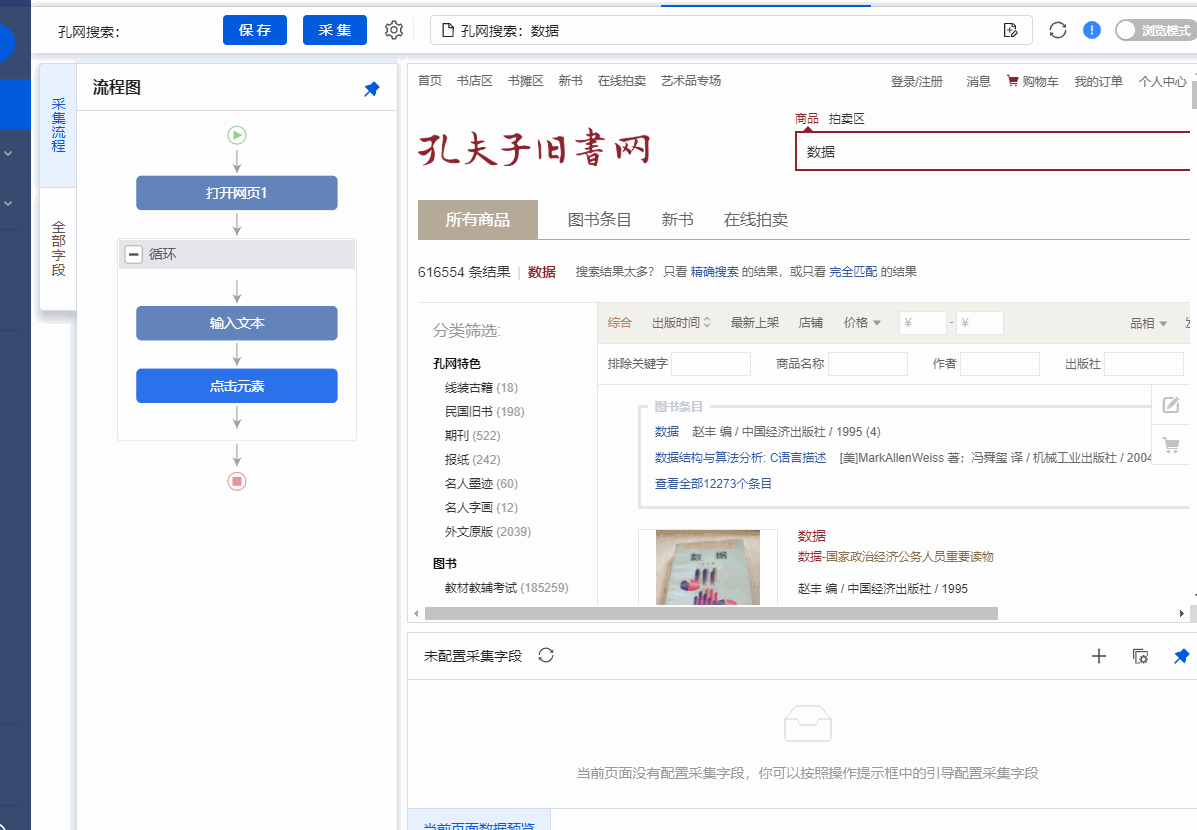The image size is (1197, 830).
Task: Select the 新书 results tab
Action: click(x=677, y=220)
